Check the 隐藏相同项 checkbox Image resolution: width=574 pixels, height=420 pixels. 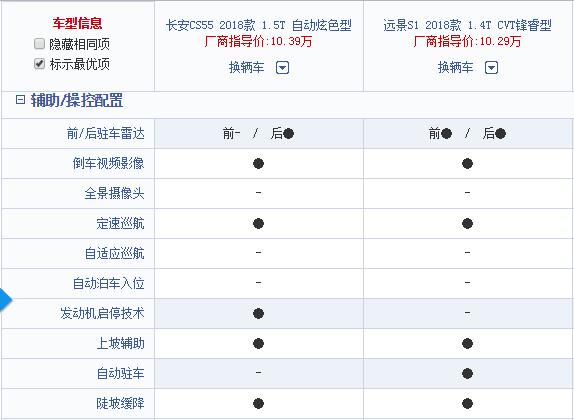click(x=39, y=44)
